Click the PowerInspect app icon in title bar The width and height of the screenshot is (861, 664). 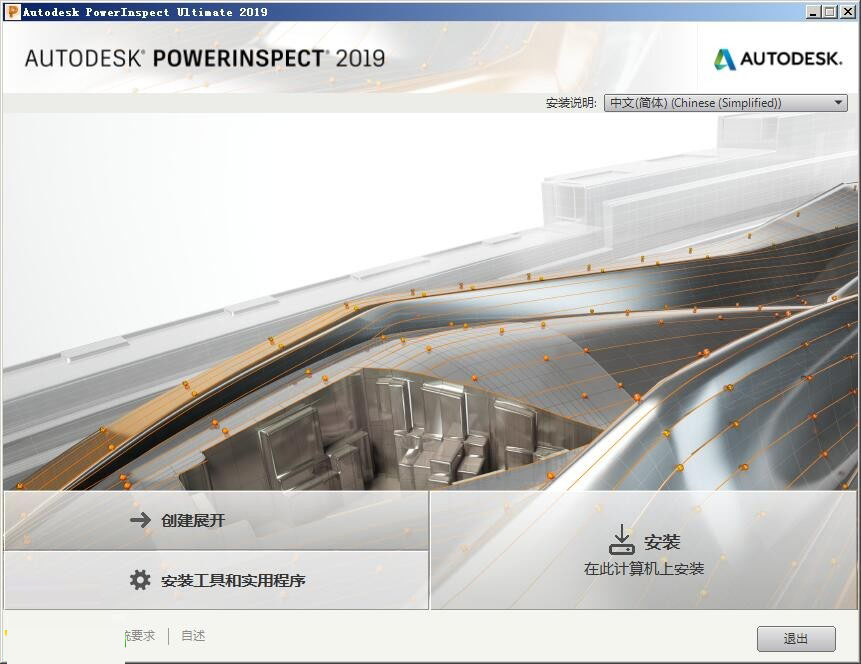point(12,12)
